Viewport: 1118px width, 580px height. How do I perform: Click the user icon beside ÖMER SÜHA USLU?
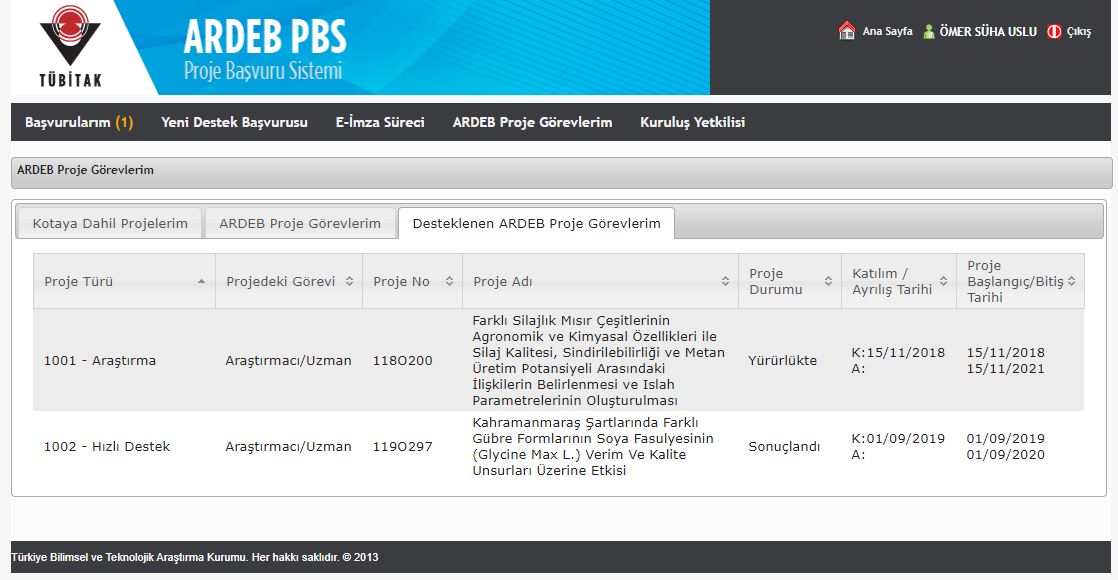(928, 31)
